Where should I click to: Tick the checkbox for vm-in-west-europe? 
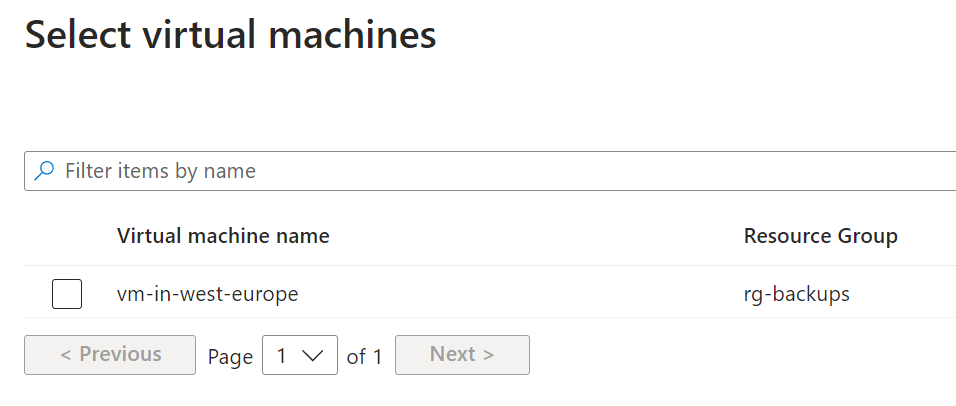(67, 294)
